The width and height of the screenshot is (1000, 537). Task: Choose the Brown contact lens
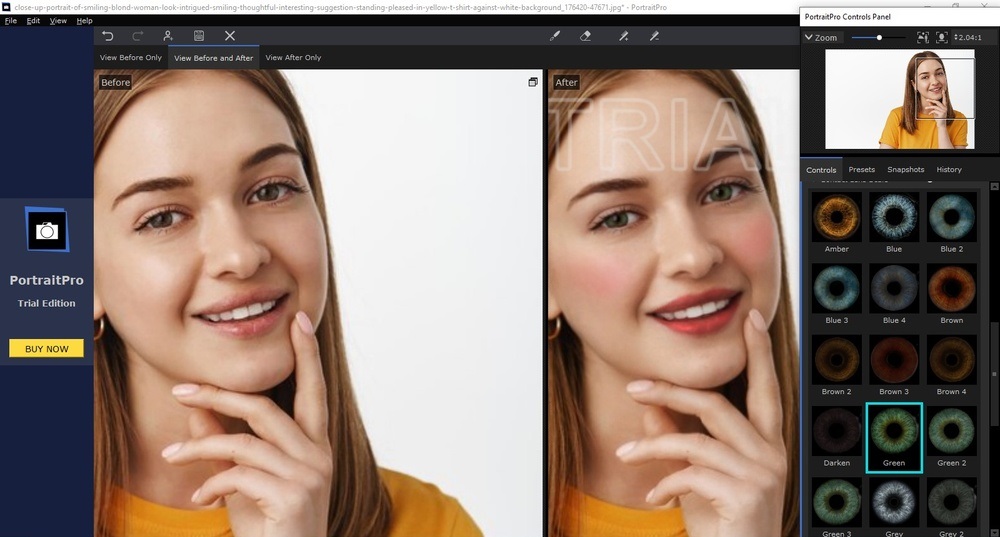[952, 294]
